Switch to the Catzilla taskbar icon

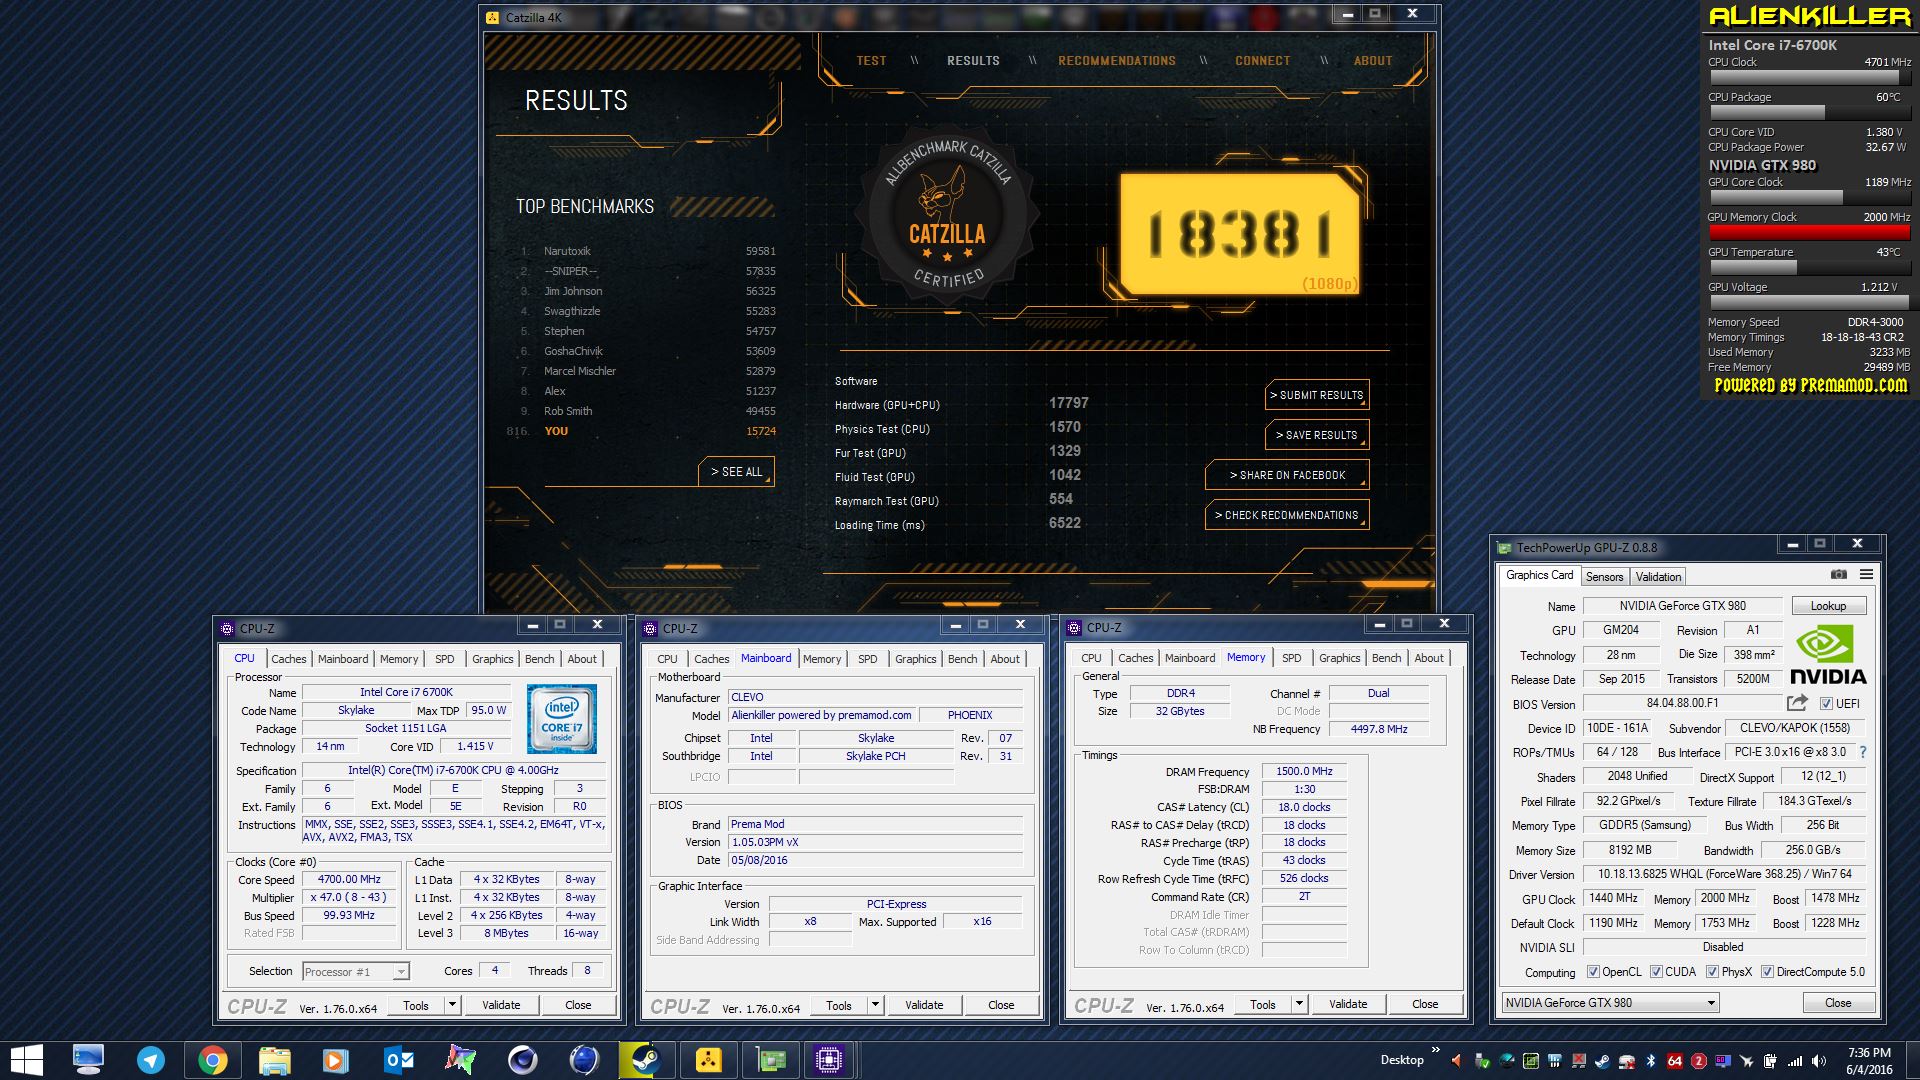pyautogui.click(x=708, y=1060)
